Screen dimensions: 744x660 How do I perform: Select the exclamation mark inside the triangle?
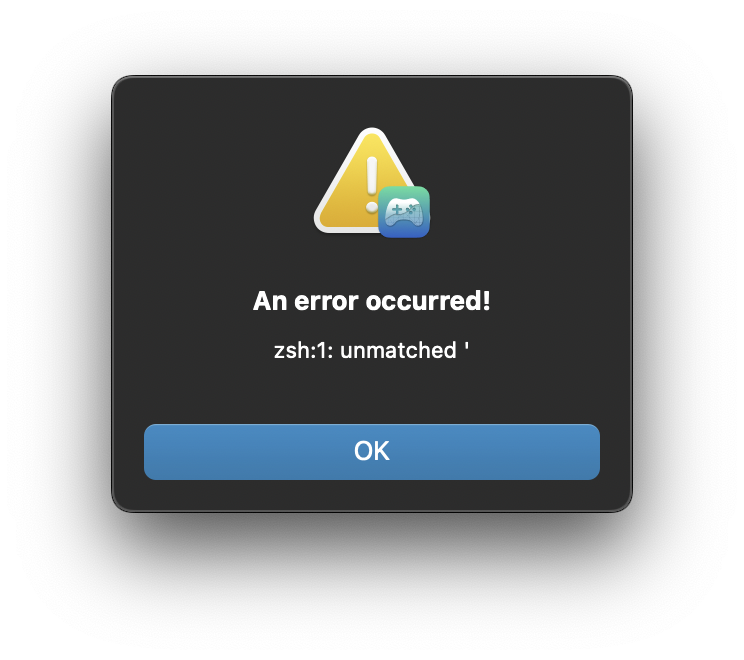pyautogui.click(x=372, y=184)
